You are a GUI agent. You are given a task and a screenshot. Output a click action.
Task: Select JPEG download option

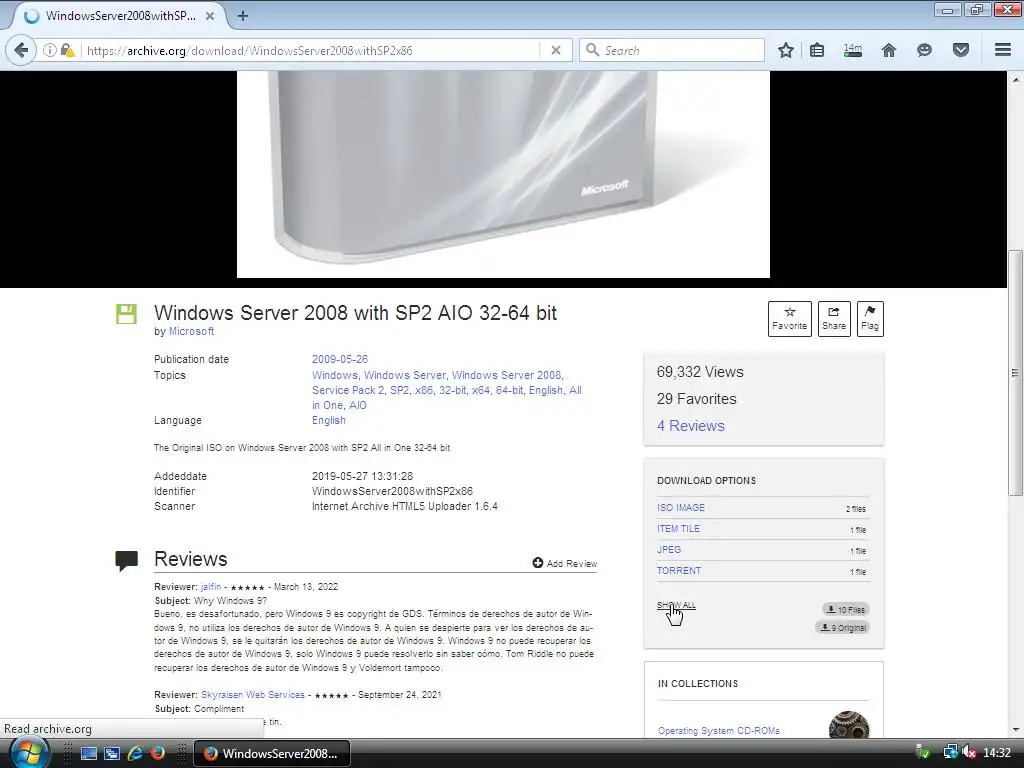(669, 549)
